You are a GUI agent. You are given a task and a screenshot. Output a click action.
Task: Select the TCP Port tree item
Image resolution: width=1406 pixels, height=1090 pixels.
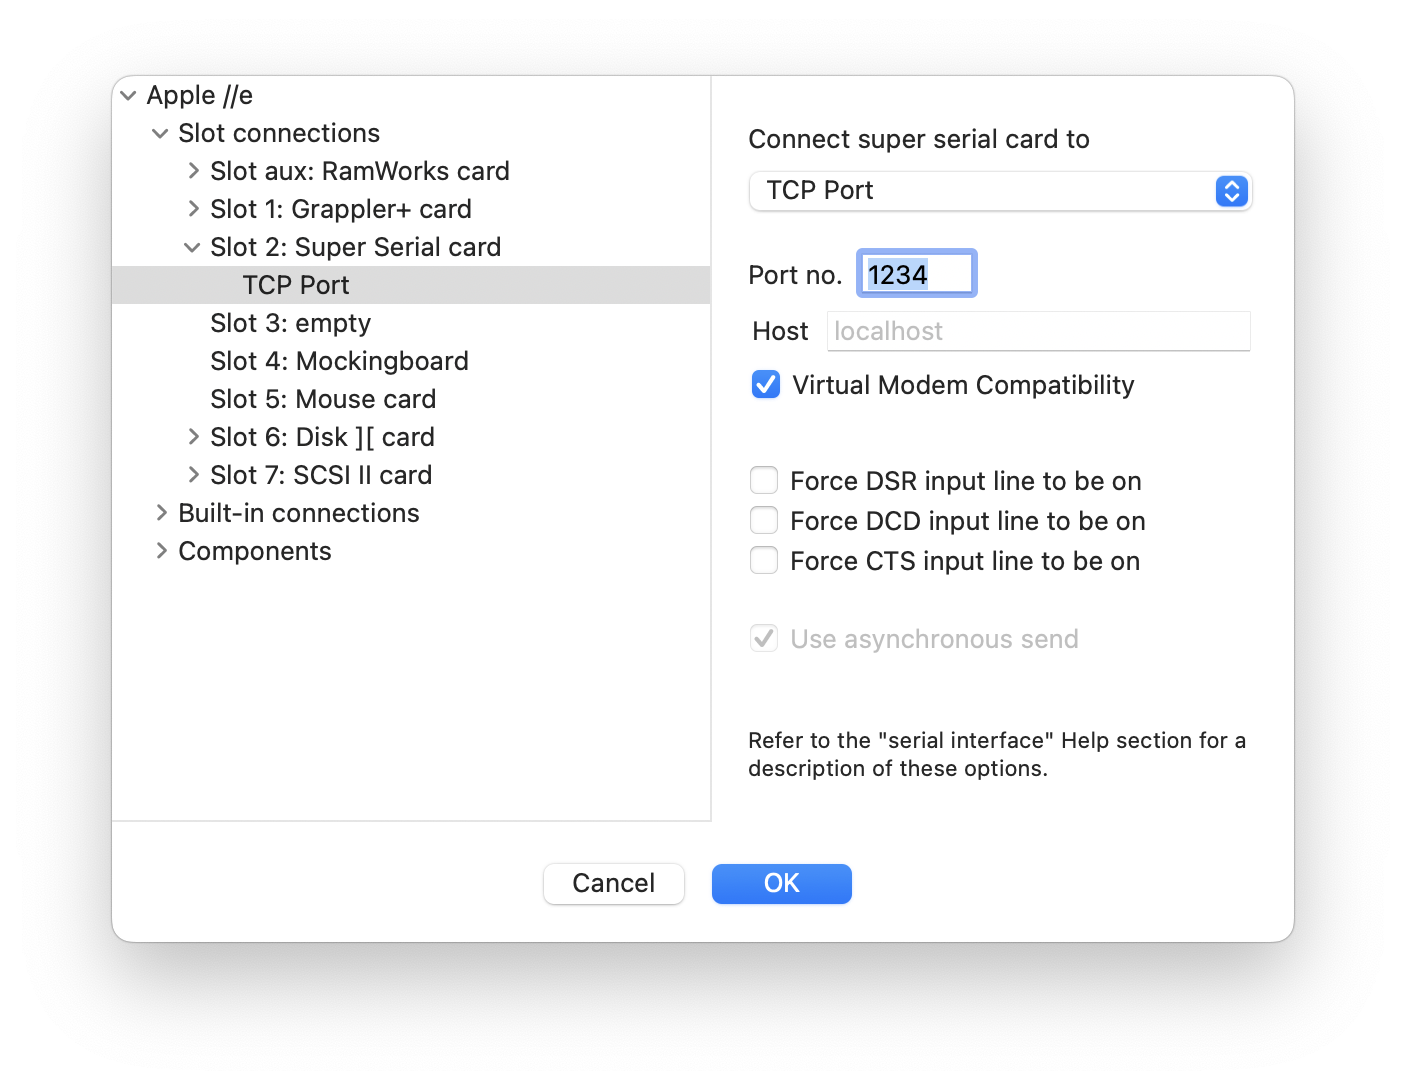[296, 286]
